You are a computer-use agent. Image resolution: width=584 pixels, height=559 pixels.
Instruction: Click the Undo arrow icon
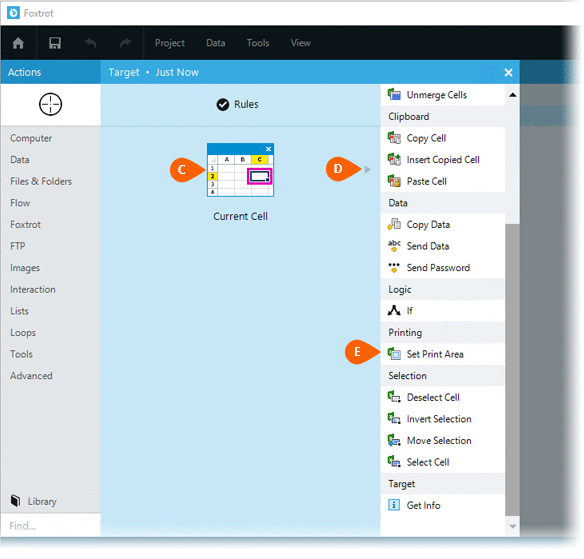(91, 43)
